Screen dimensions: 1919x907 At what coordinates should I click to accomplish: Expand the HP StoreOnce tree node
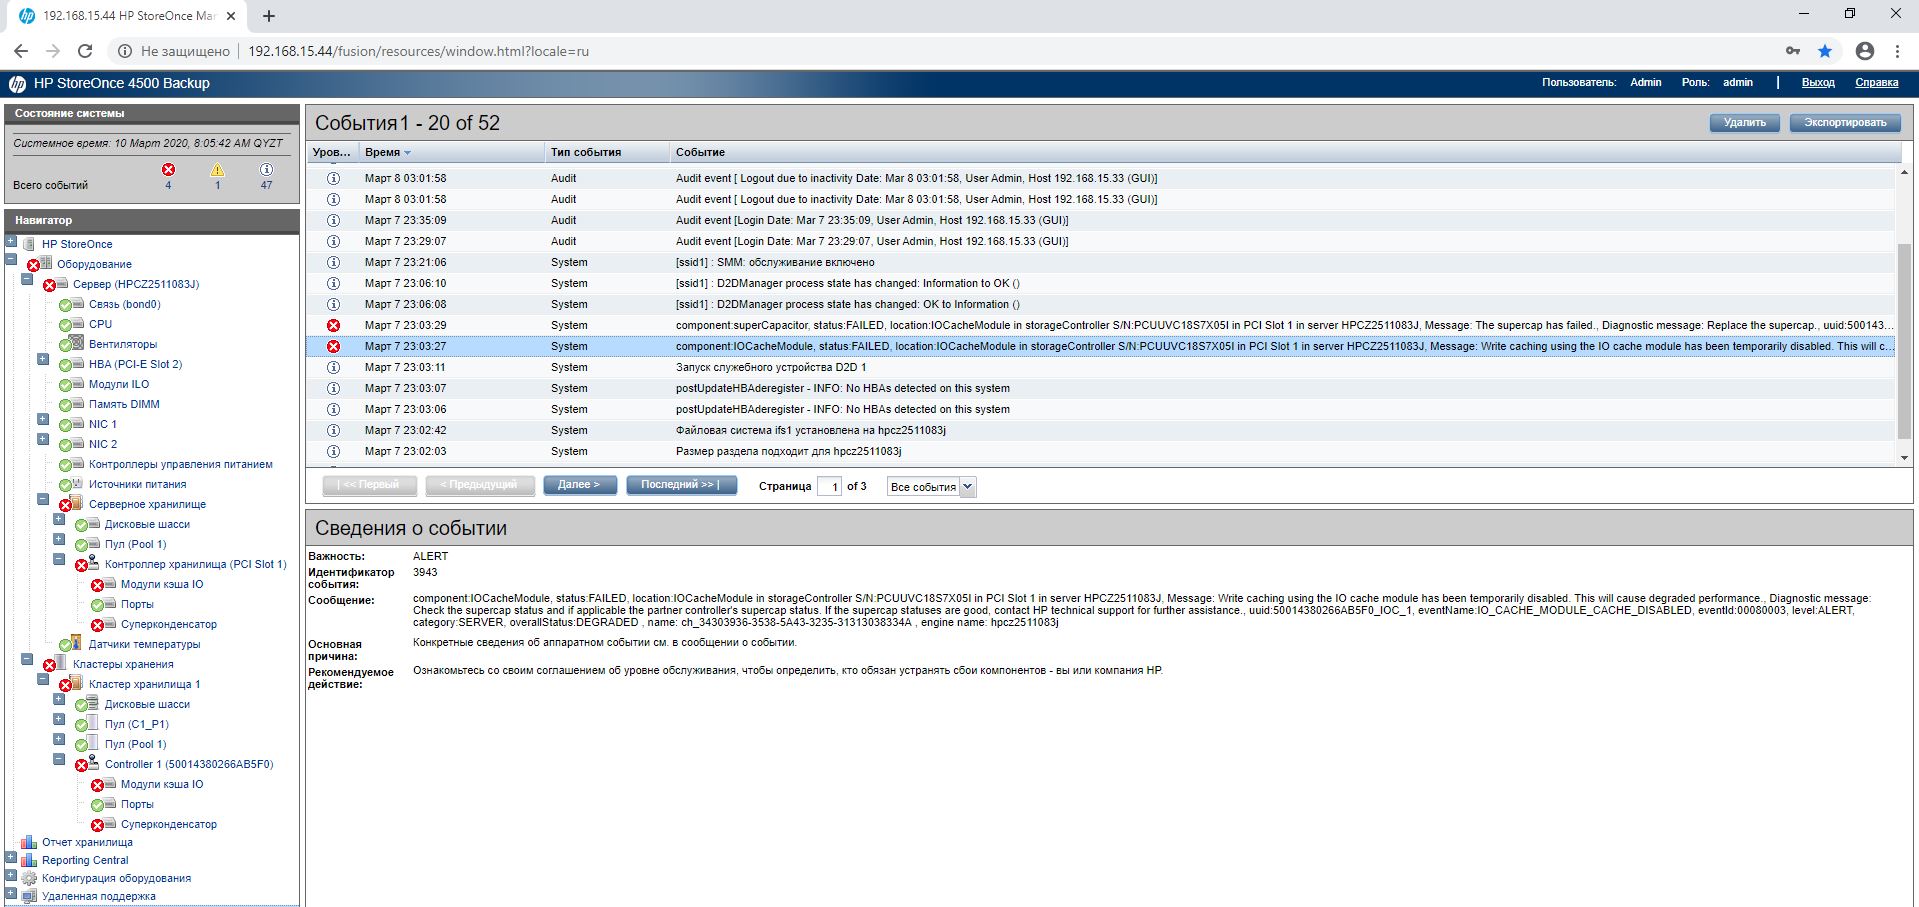coord(11,241)
